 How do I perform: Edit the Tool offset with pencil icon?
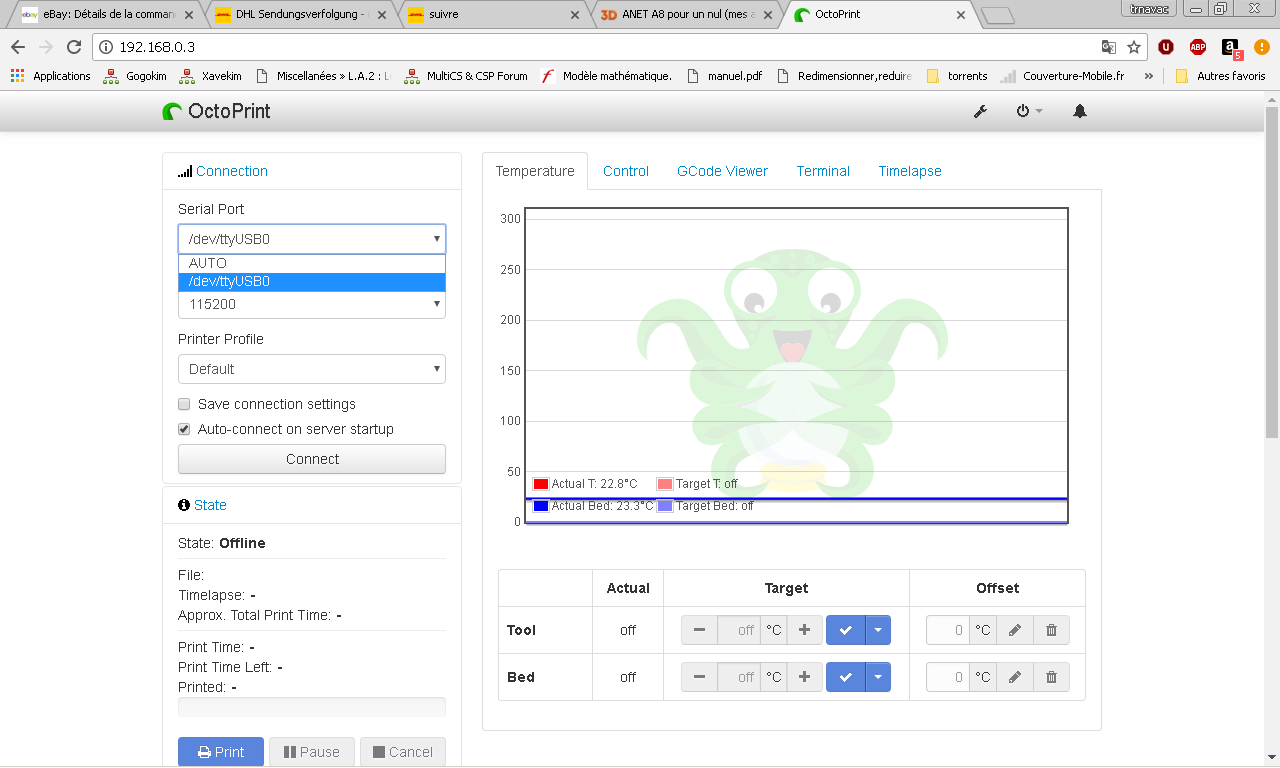pos(1015,630)
